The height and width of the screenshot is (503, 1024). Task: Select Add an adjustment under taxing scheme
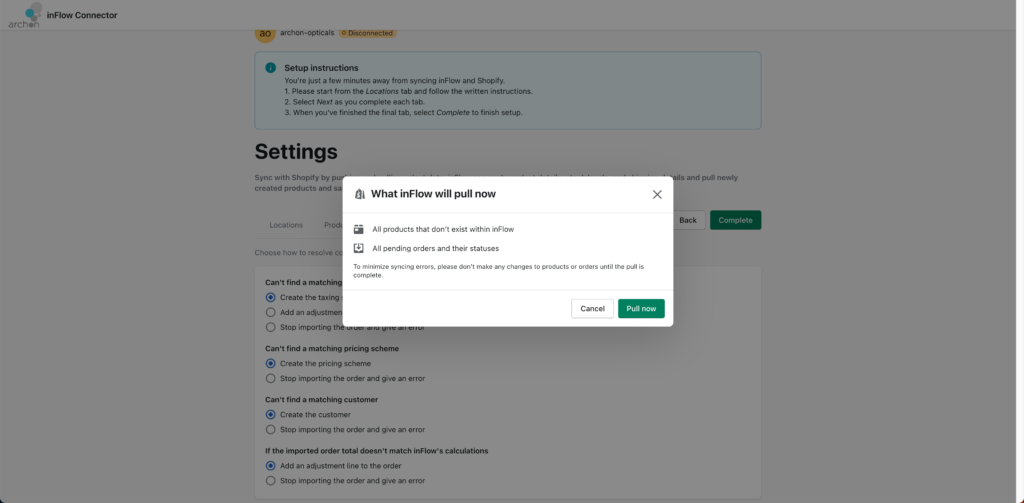[270, 312]
